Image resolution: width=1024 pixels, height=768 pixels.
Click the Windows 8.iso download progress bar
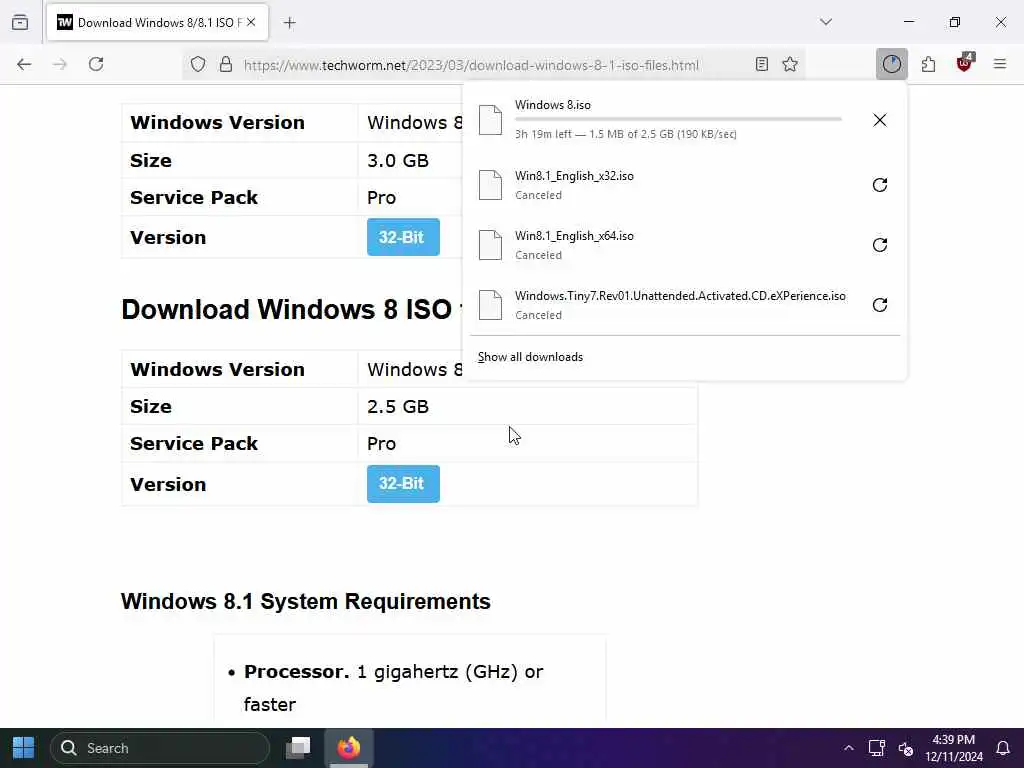tap(678, 119)
